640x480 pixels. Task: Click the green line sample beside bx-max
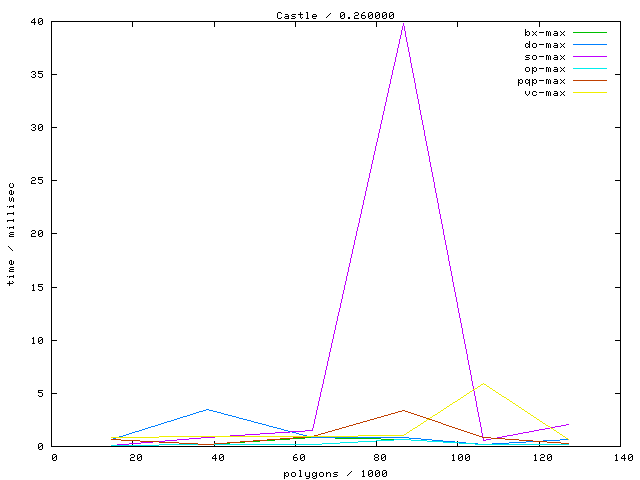(590, 33)
